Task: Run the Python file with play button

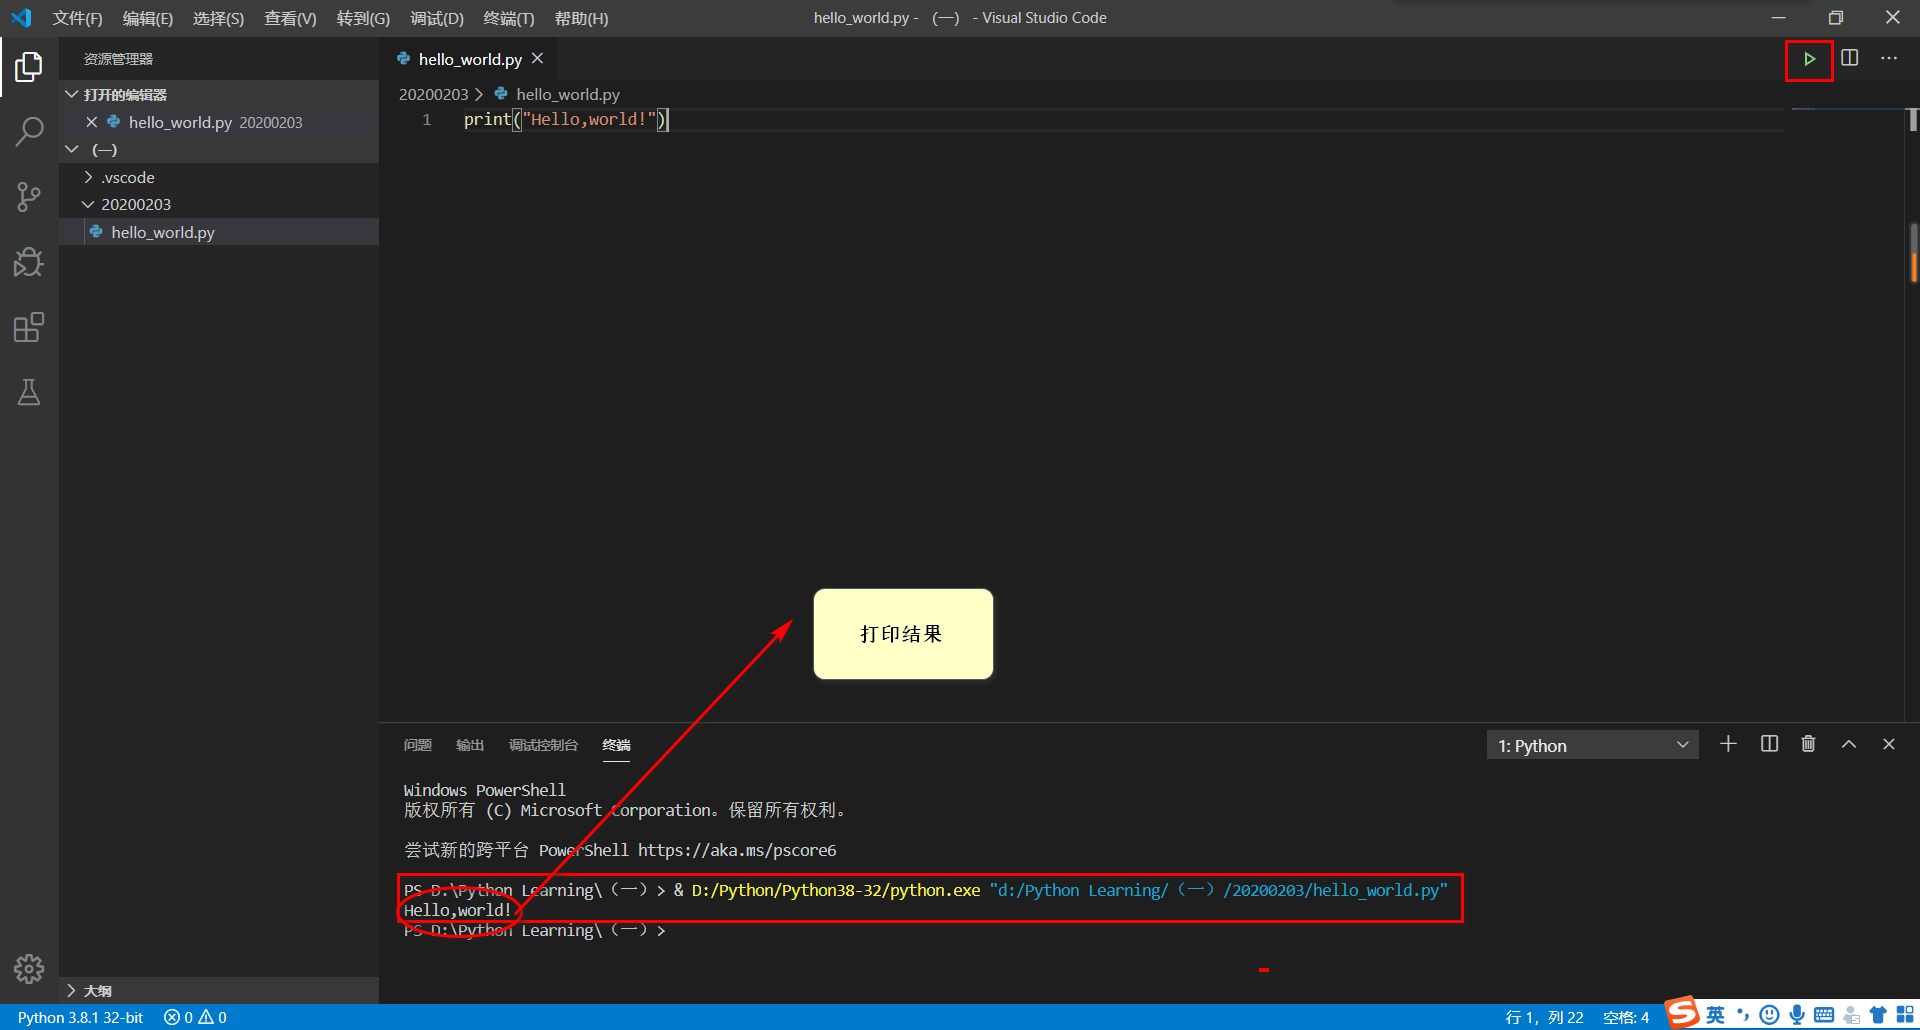Action: [1809, 60]
